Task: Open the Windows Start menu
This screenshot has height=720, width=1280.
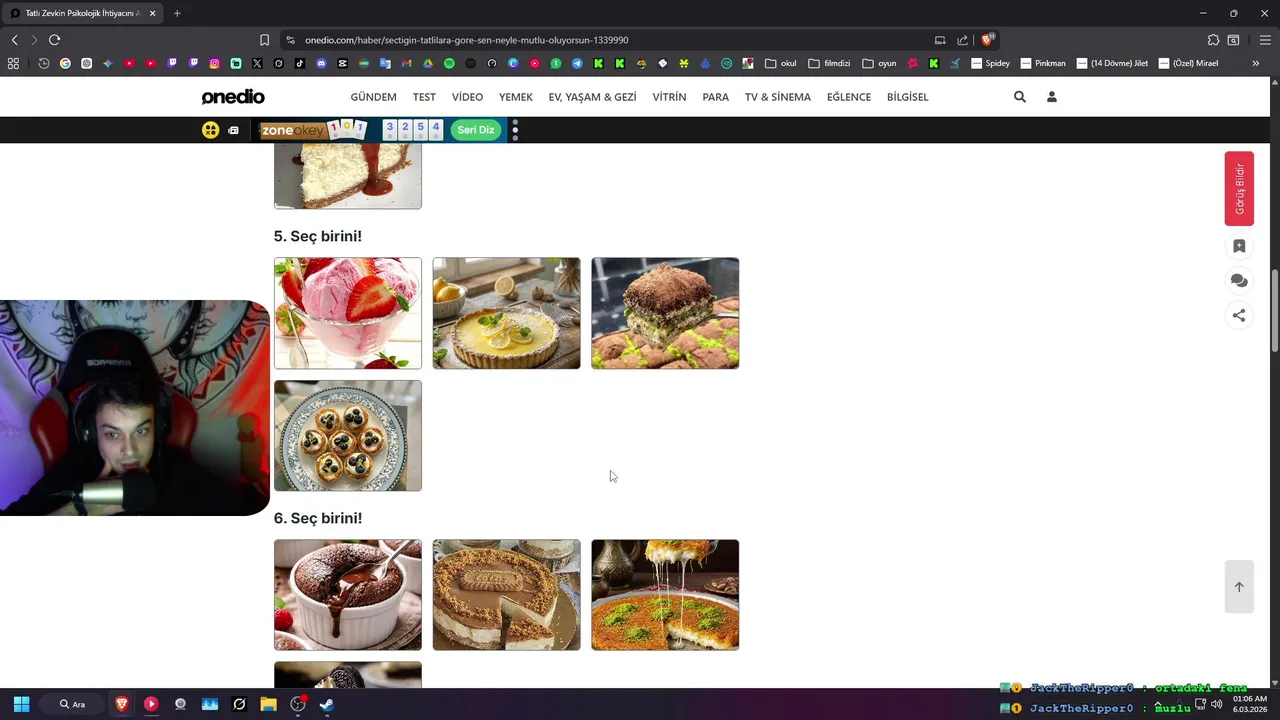Action: point(21,704)
